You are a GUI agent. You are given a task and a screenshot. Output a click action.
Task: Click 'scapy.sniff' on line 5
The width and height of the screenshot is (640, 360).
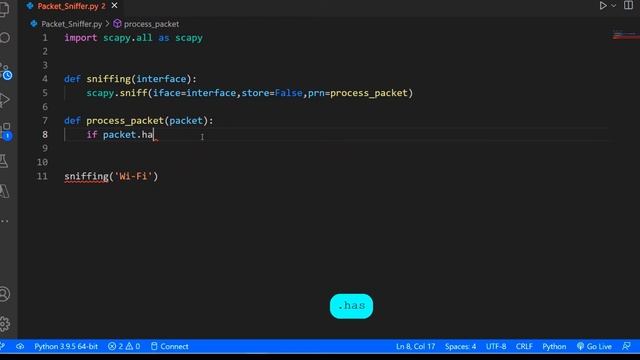click(x=117, y=93)
